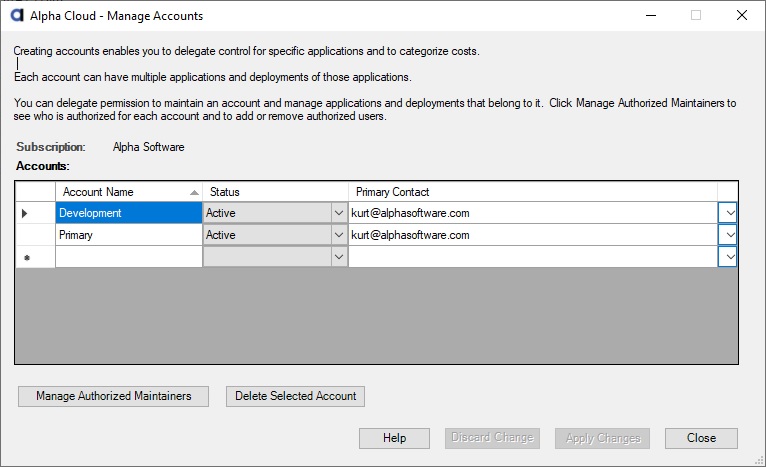Select the Primary row header cell
Viewport: 766px width, 467px height.
tap(35, 235)
